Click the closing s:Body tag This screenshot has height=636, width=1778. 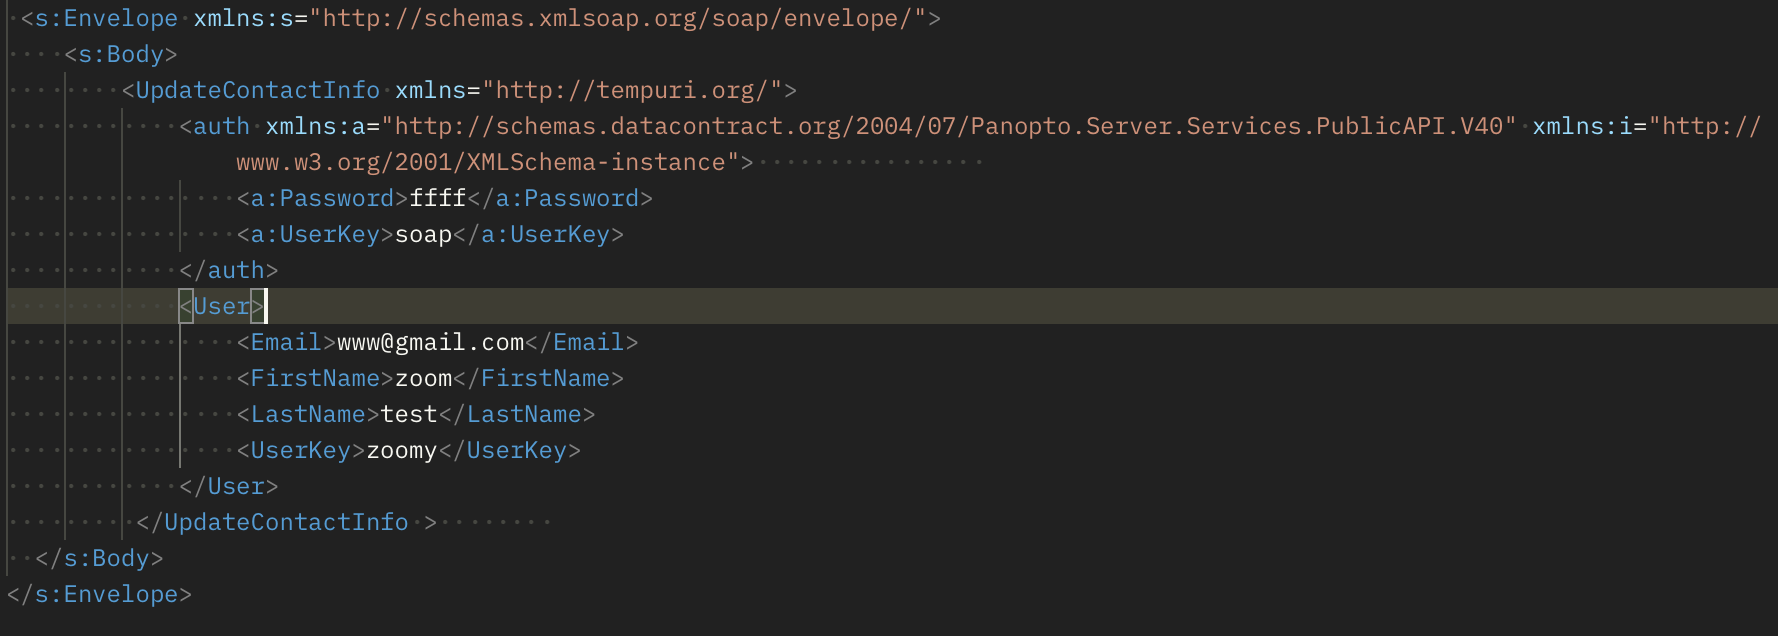tap(99, 558)
